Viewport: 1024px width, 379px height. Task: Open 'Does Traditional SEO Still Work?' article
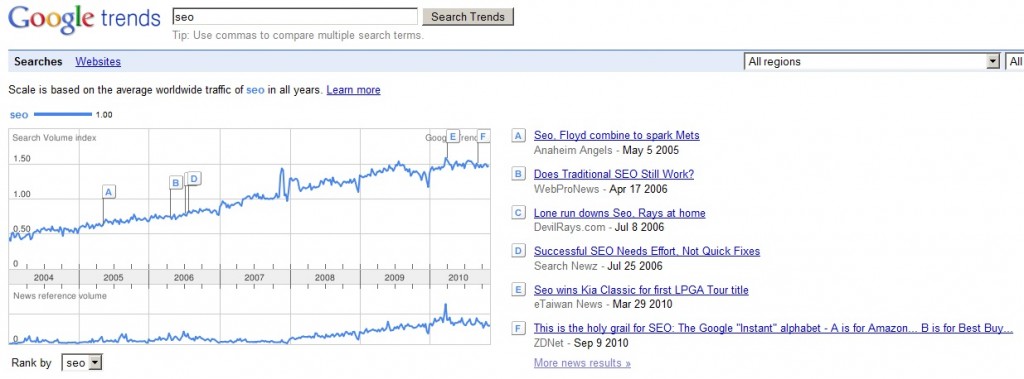614,174
